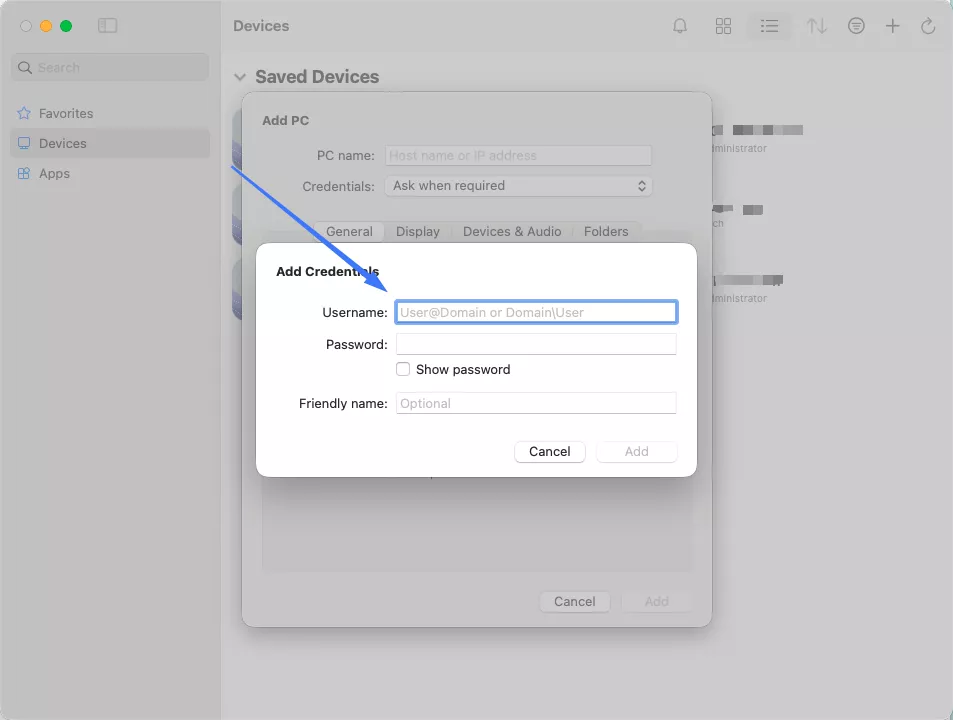
Task: Focus the Password field
Action: 536,344
